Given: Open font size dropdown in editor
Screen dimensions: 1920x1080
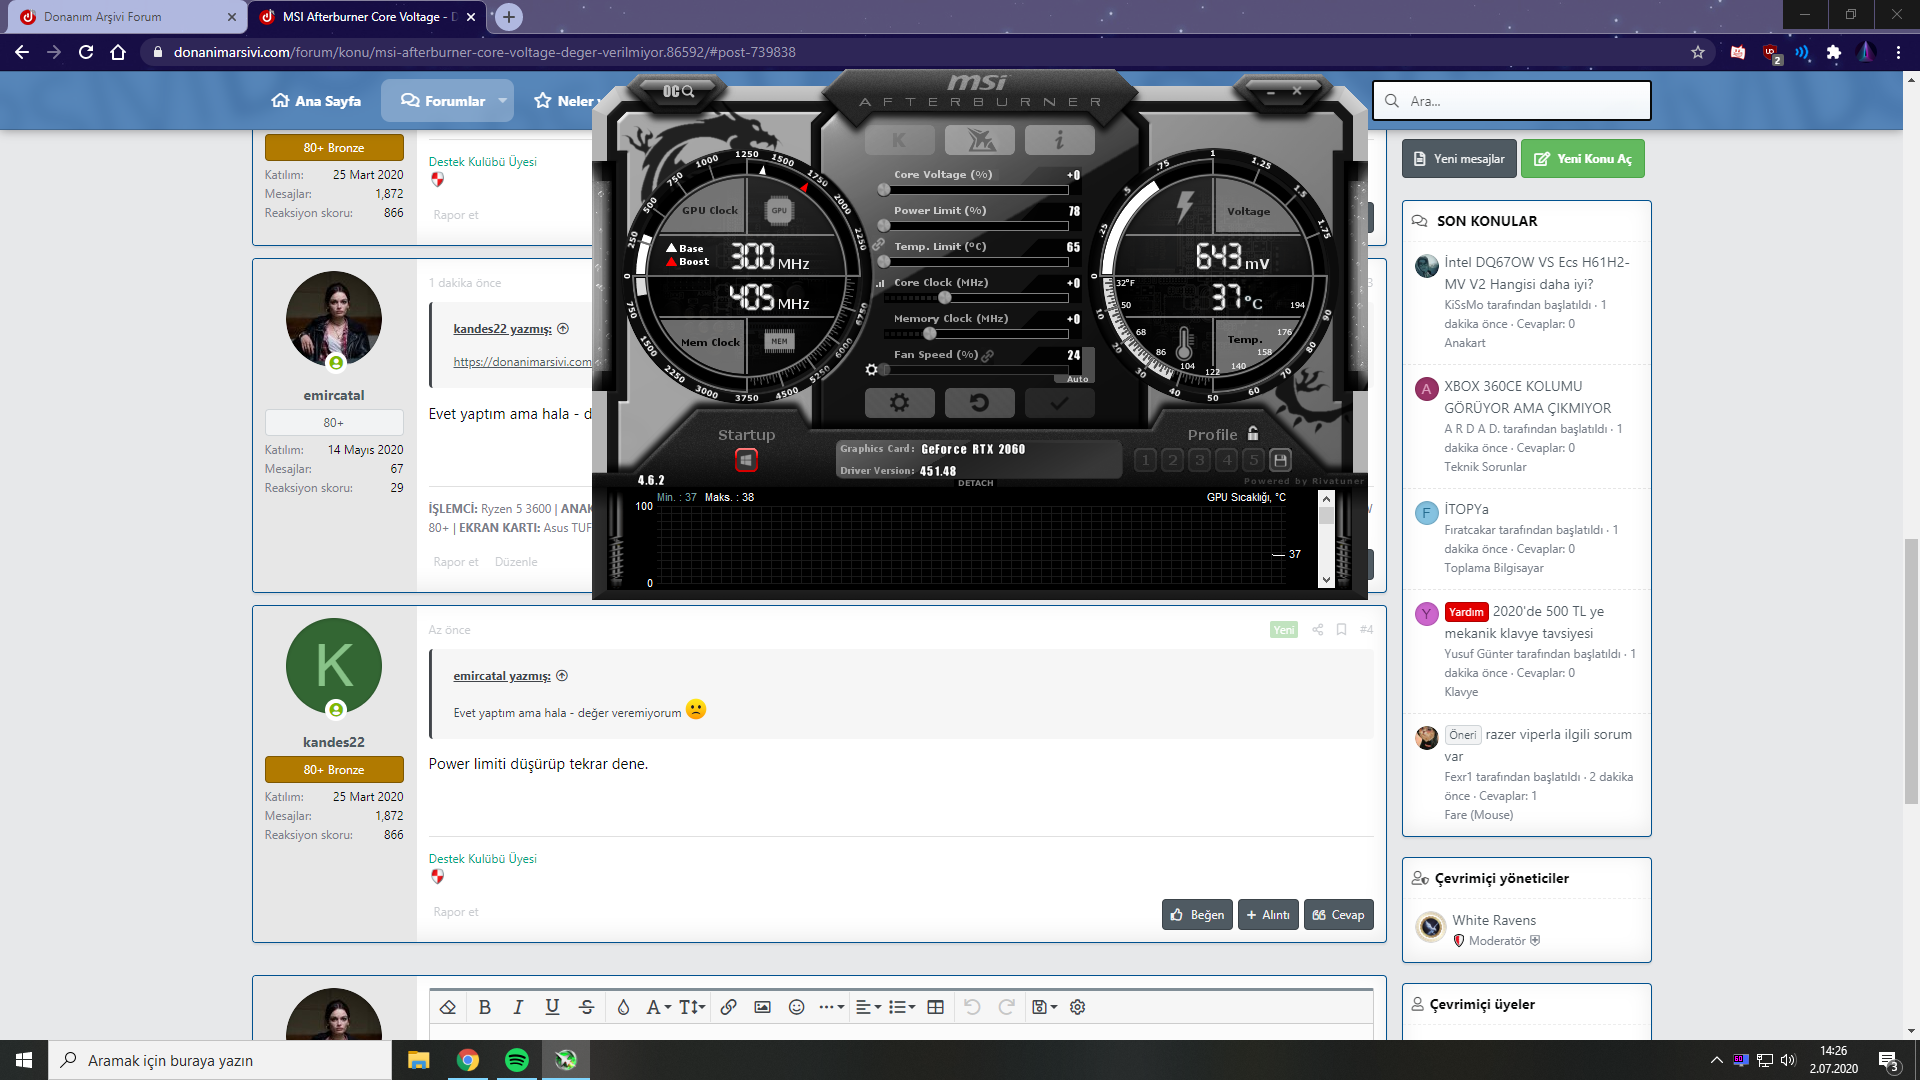Looking at the screenshot, I should point(692,1007).
